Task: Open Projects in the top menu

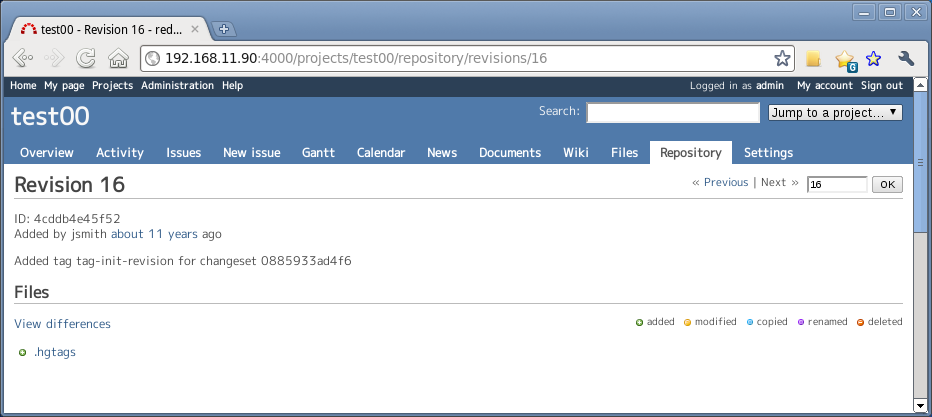Action: [x=112, y=86]
